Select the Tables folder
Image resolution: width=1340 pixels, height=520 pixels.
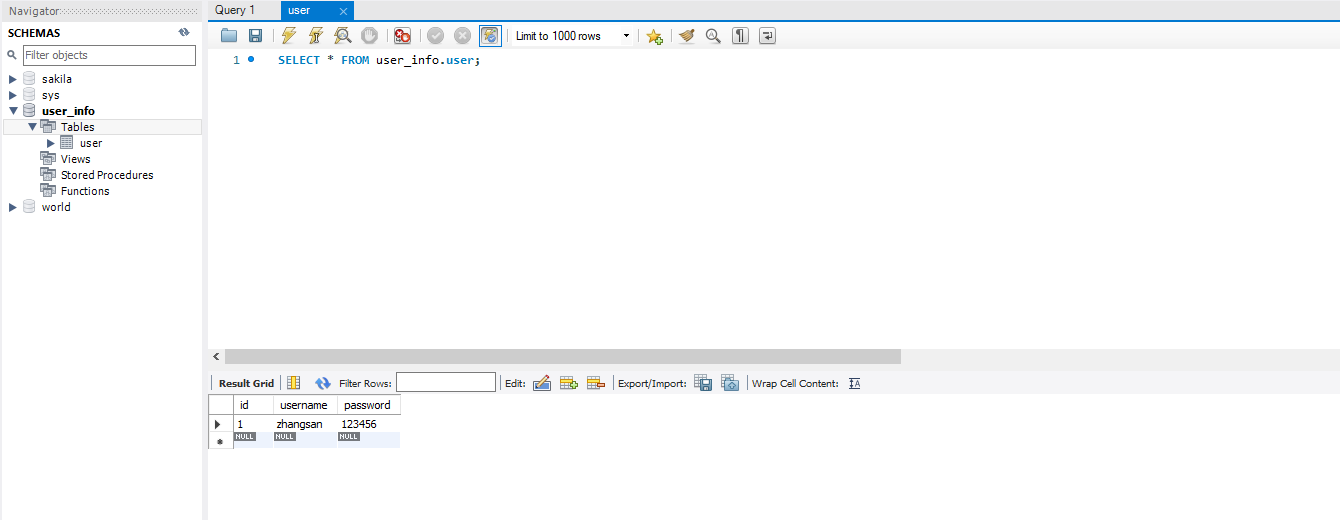click(77, 127)
